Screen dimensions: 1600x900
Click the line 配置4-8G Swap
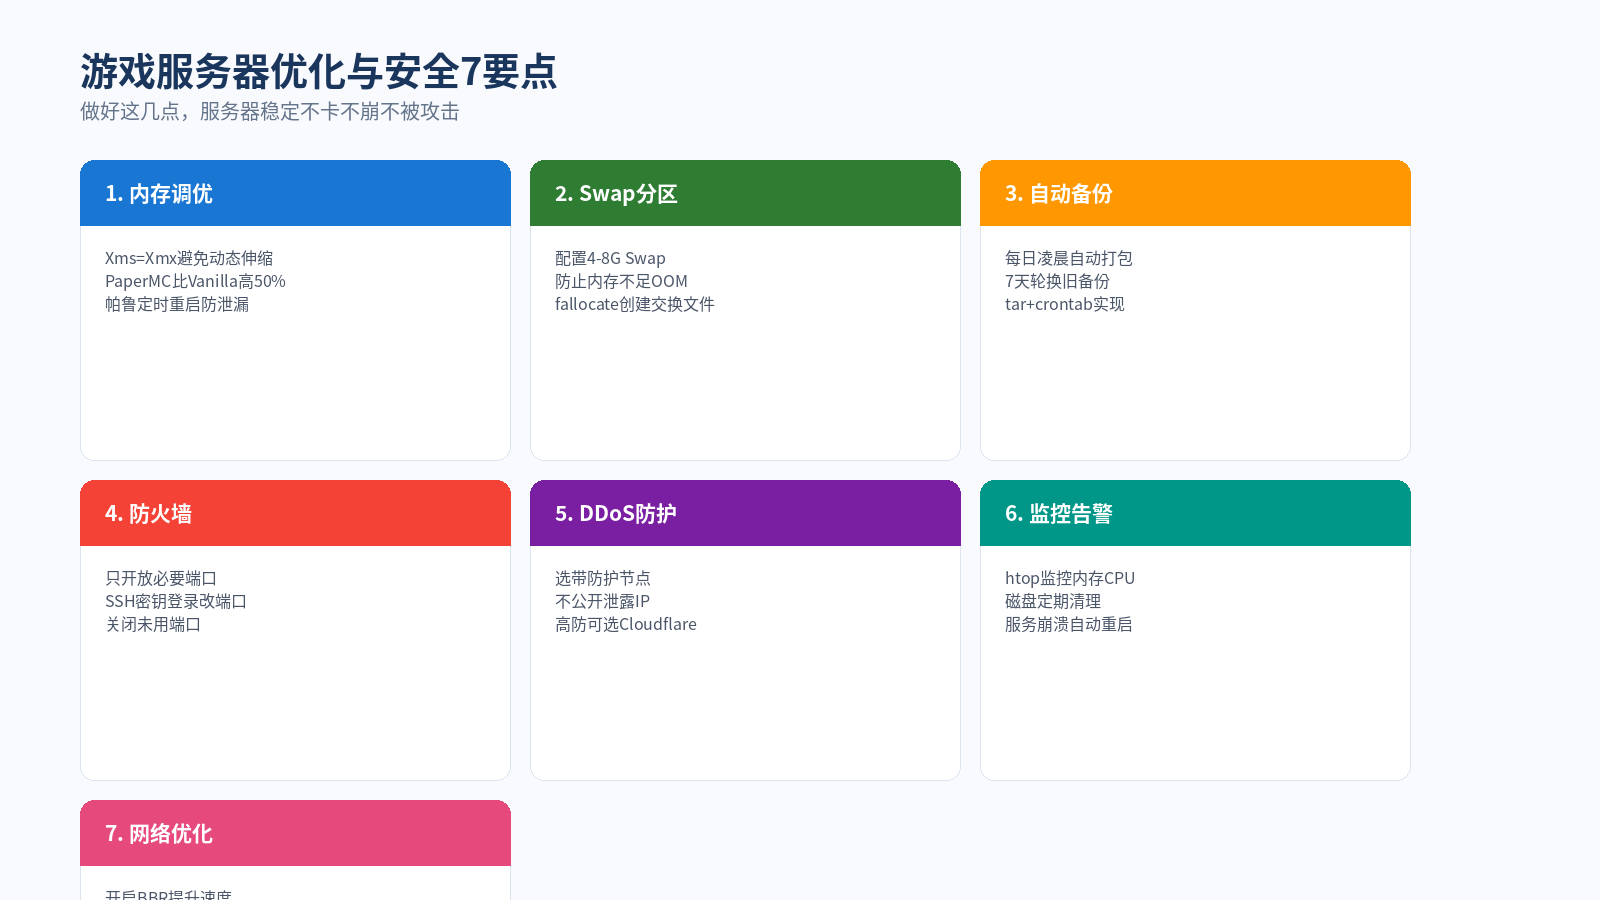point(610,258)
